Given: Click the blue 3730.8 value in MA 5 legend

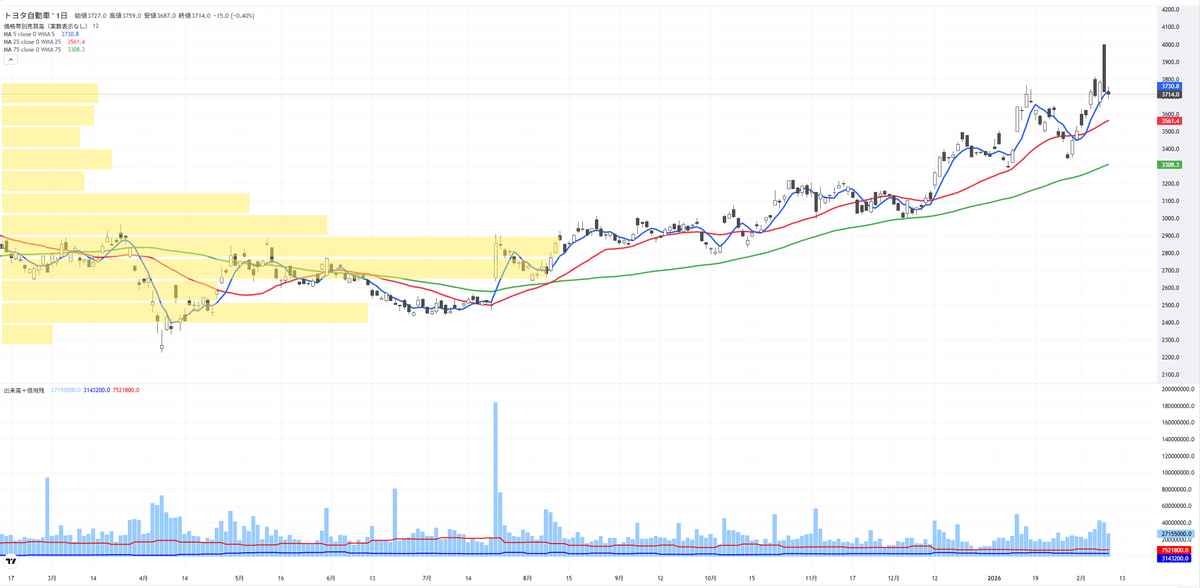Looking at the screenshot, I should 71,34.
